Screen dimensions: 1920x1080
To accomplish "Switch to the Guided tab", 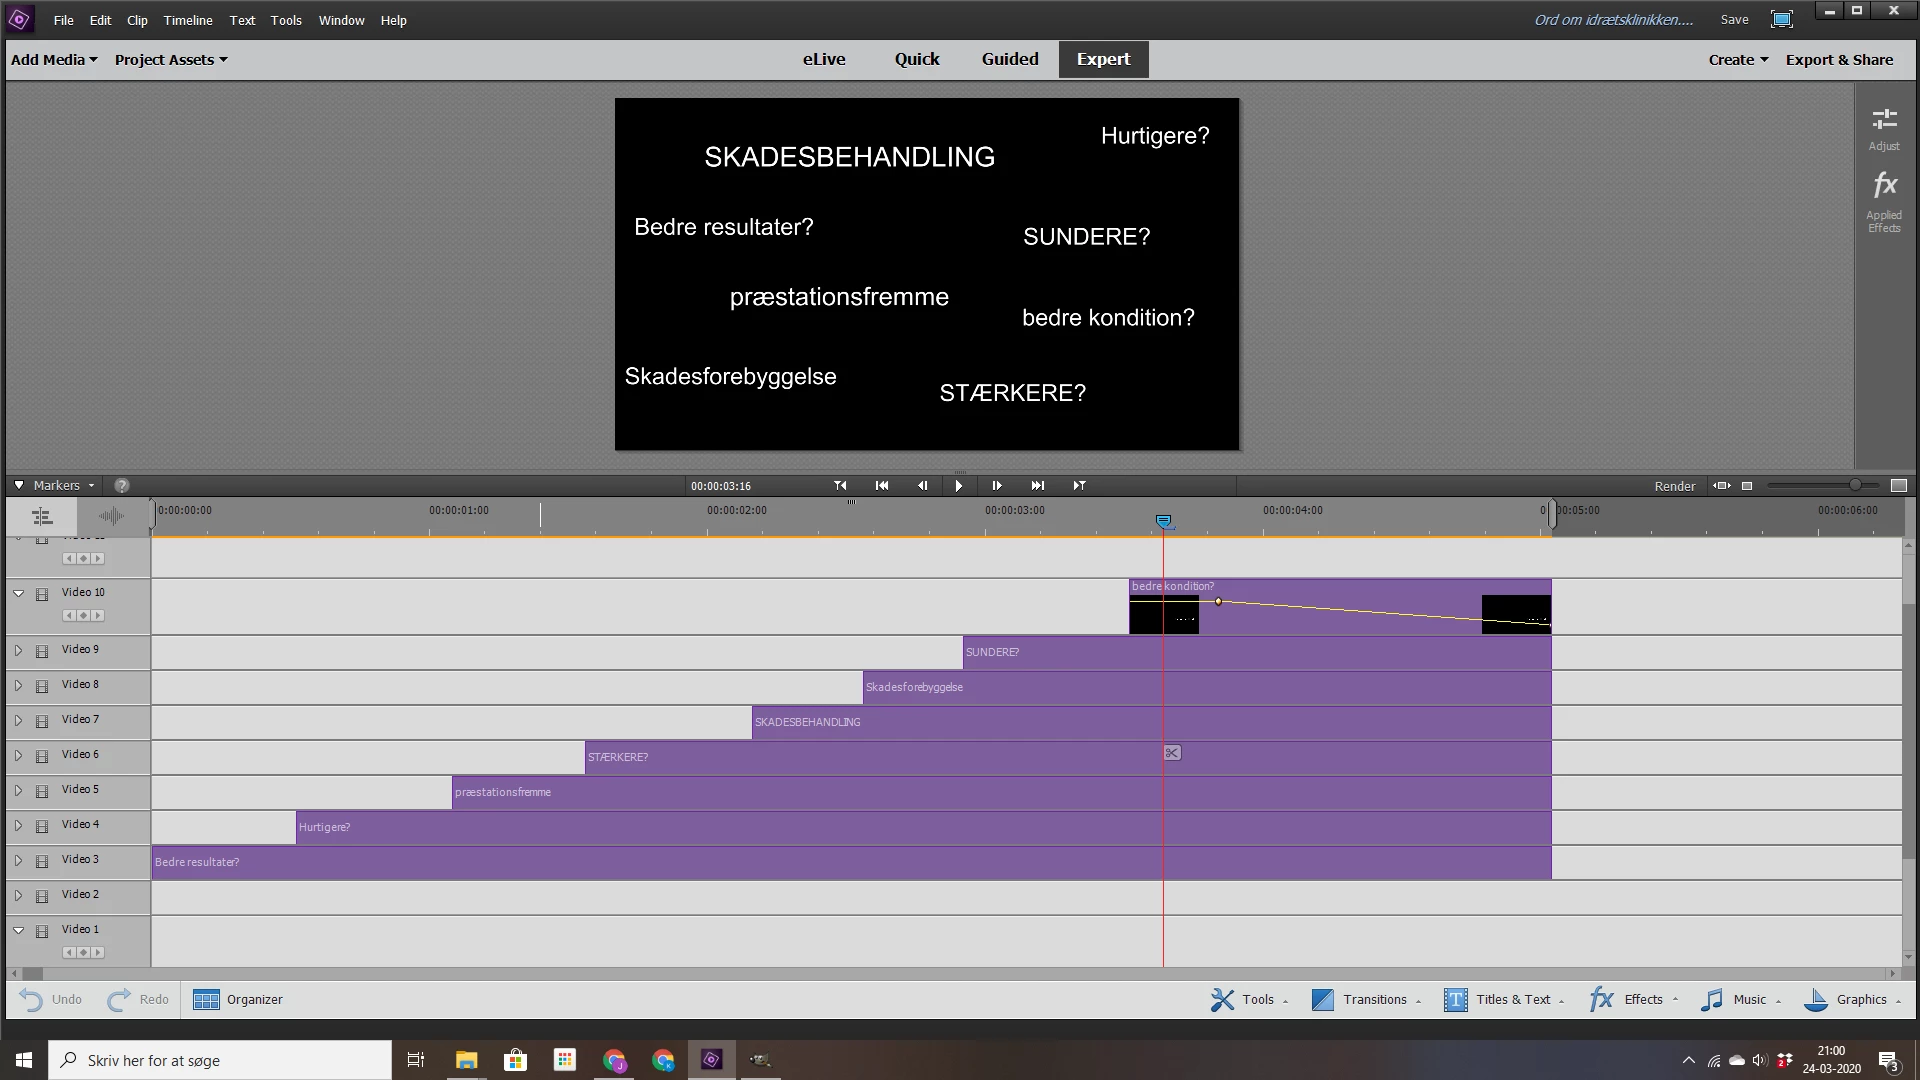I will coord(1009,59).
